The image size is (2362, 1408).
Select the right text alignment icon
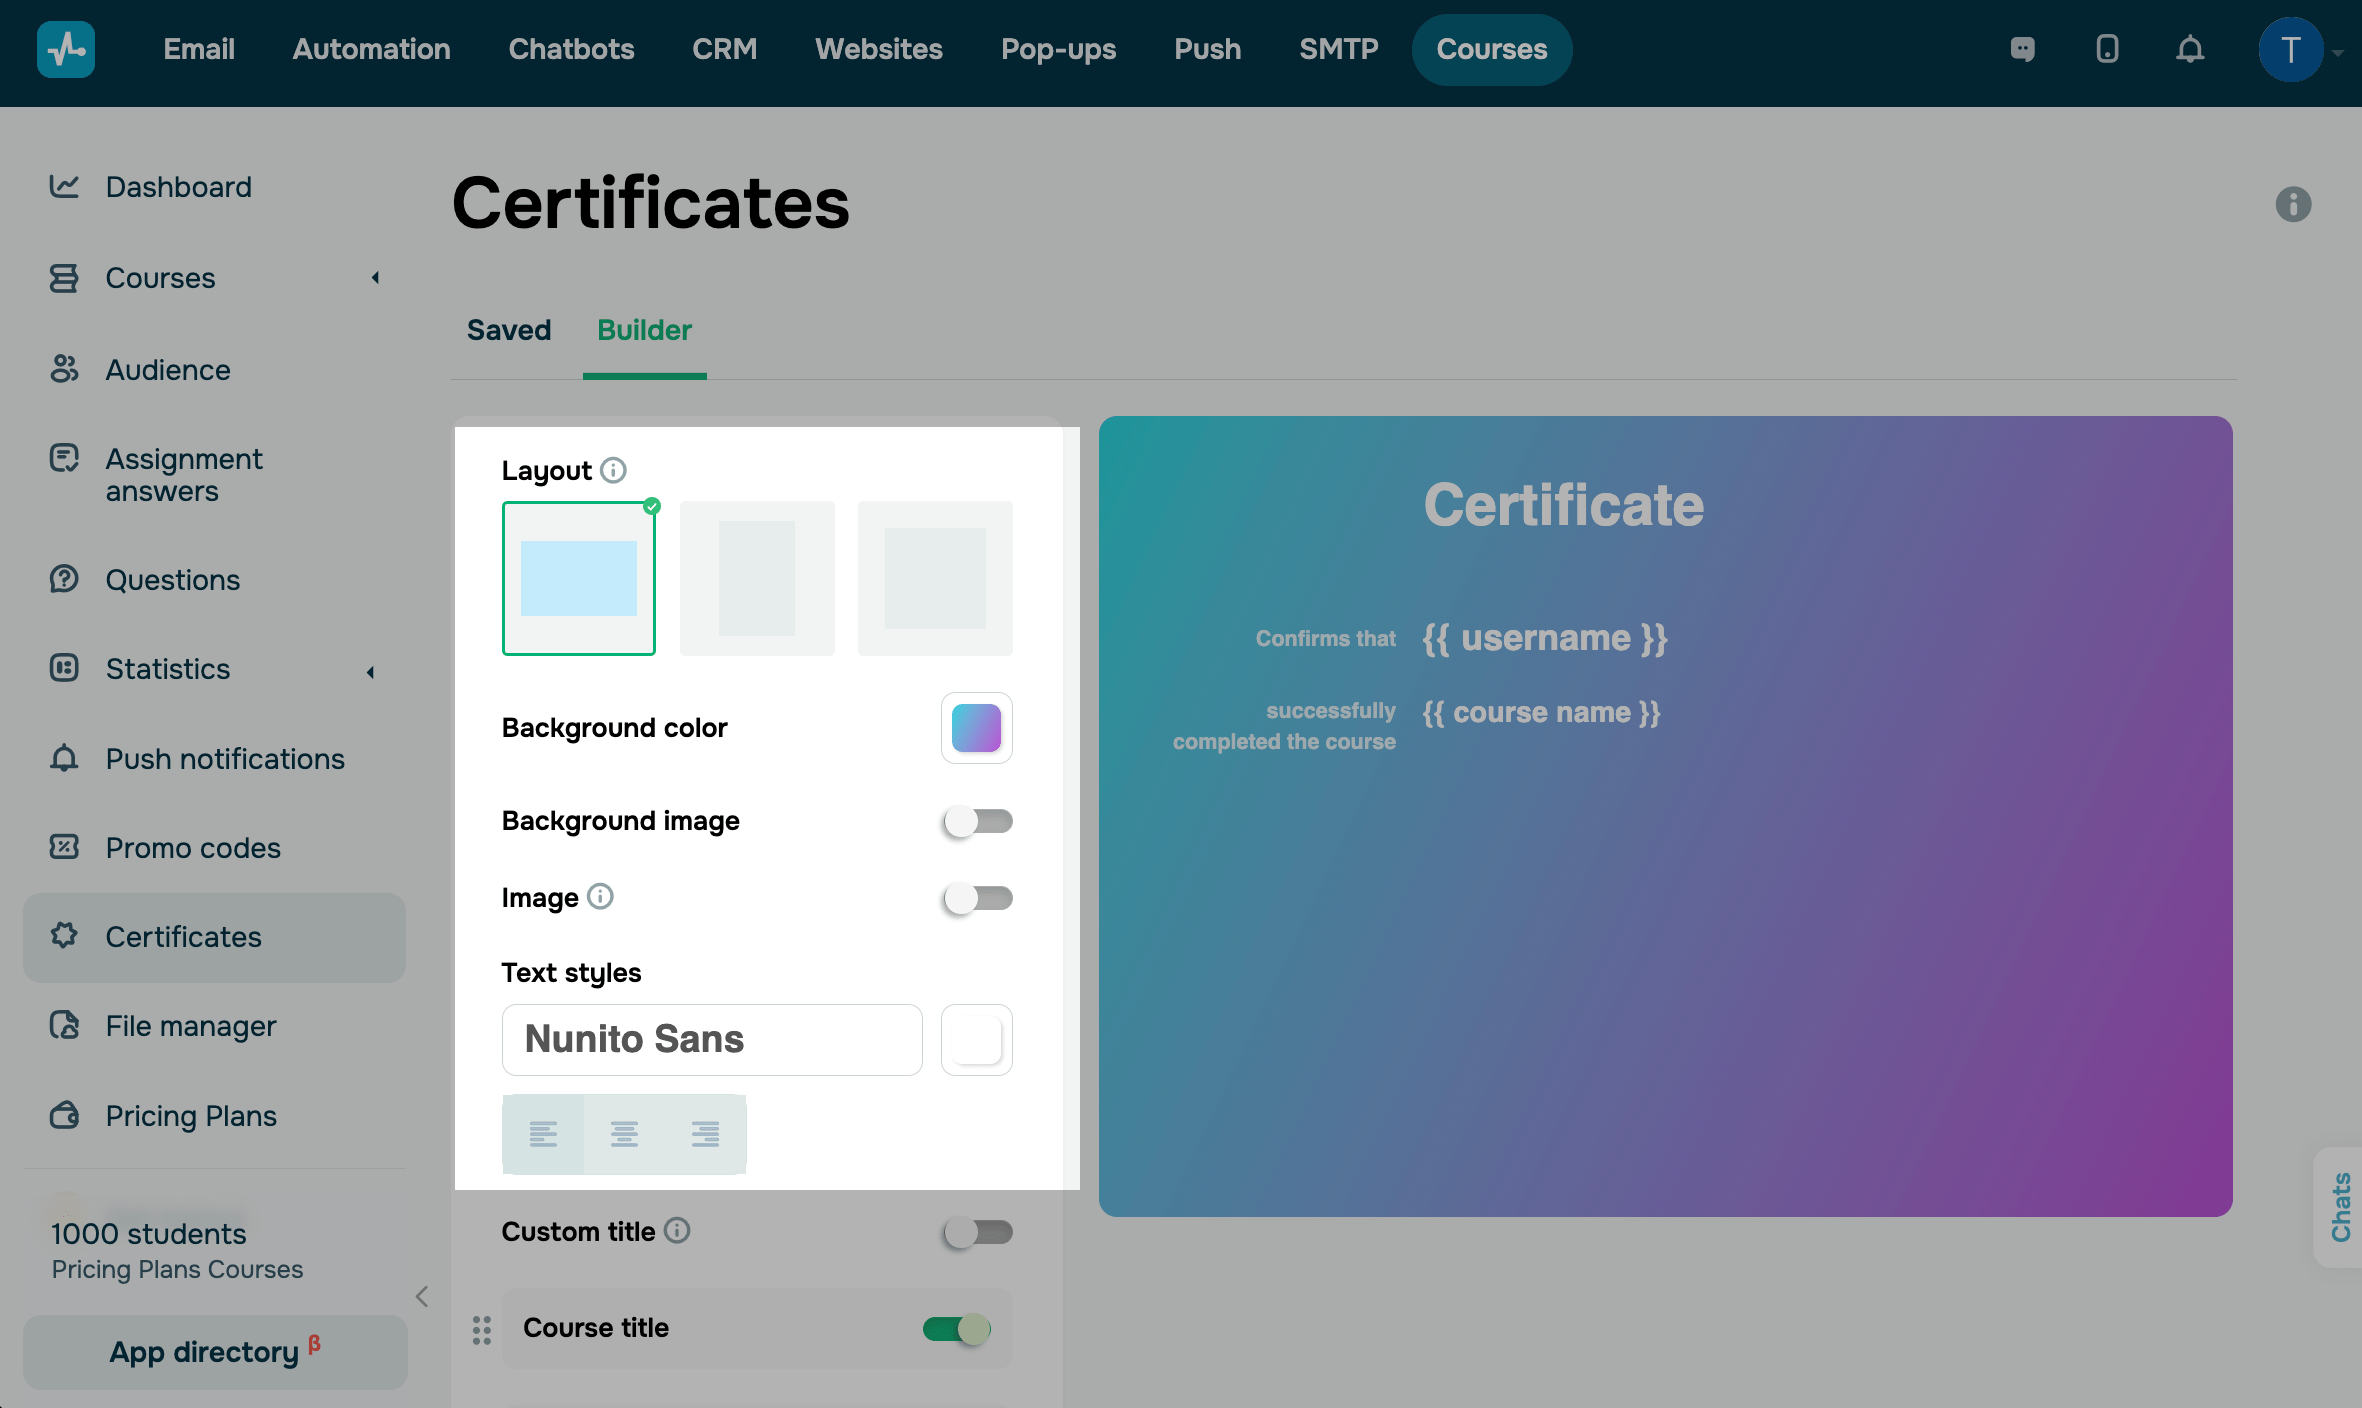pos(705,1133)
